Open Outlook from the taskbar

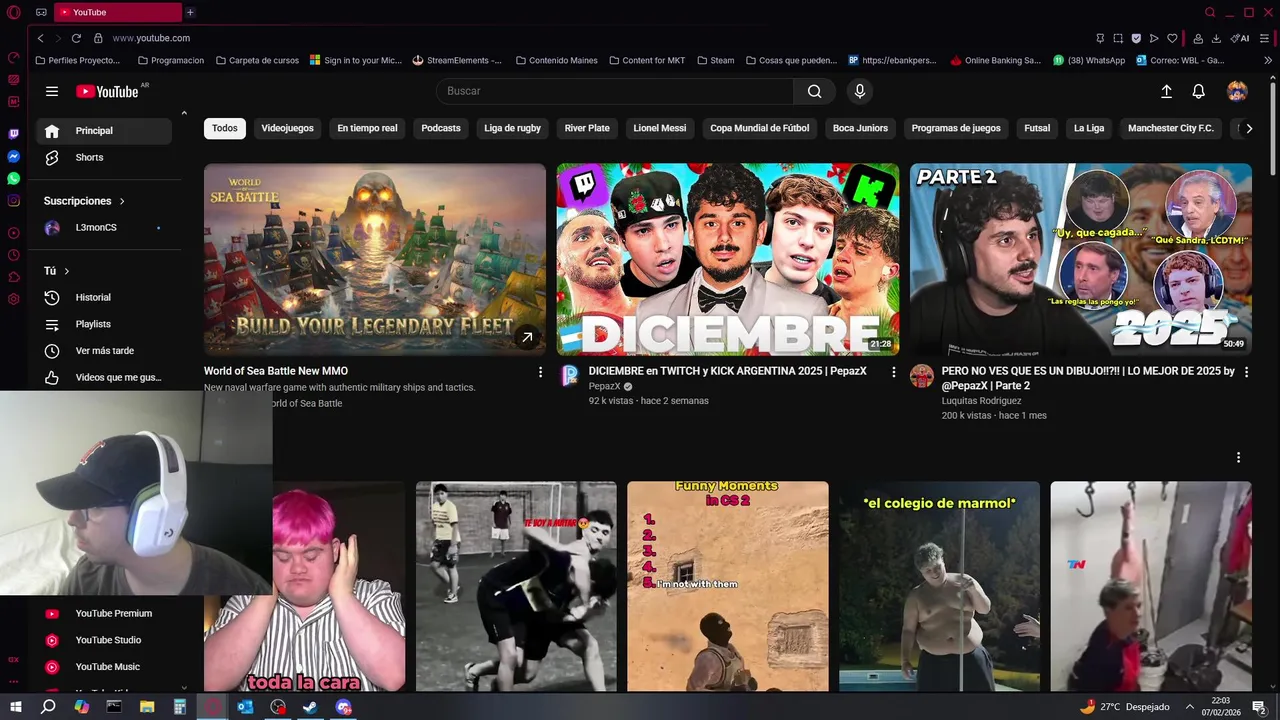click(x=245, y=707)
